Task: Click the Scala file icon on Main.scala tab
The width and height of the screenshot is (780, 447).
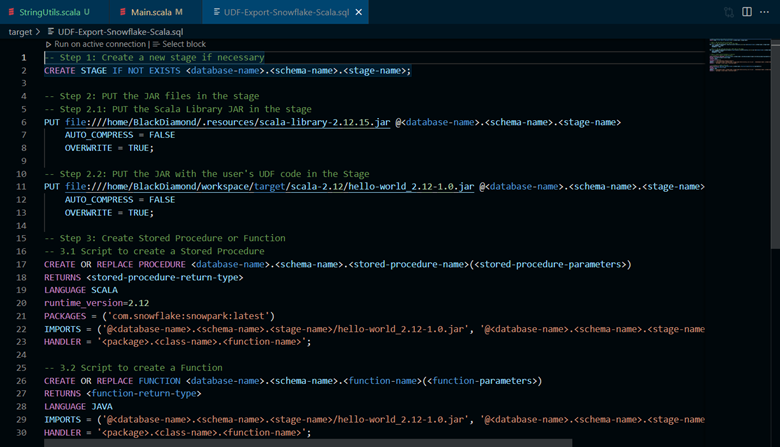Action: pyautogui.click(x=123, y=12)
